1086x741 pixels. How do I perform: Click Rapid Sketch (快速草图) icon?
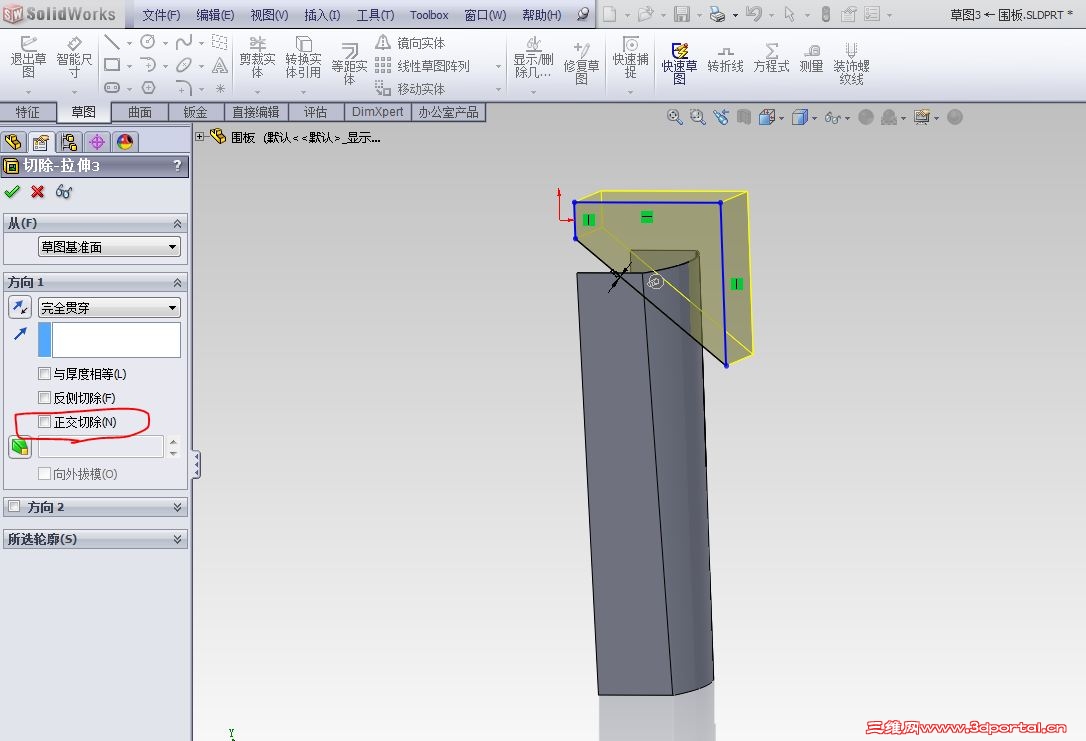pyautogui.click(x=679, y=62)
